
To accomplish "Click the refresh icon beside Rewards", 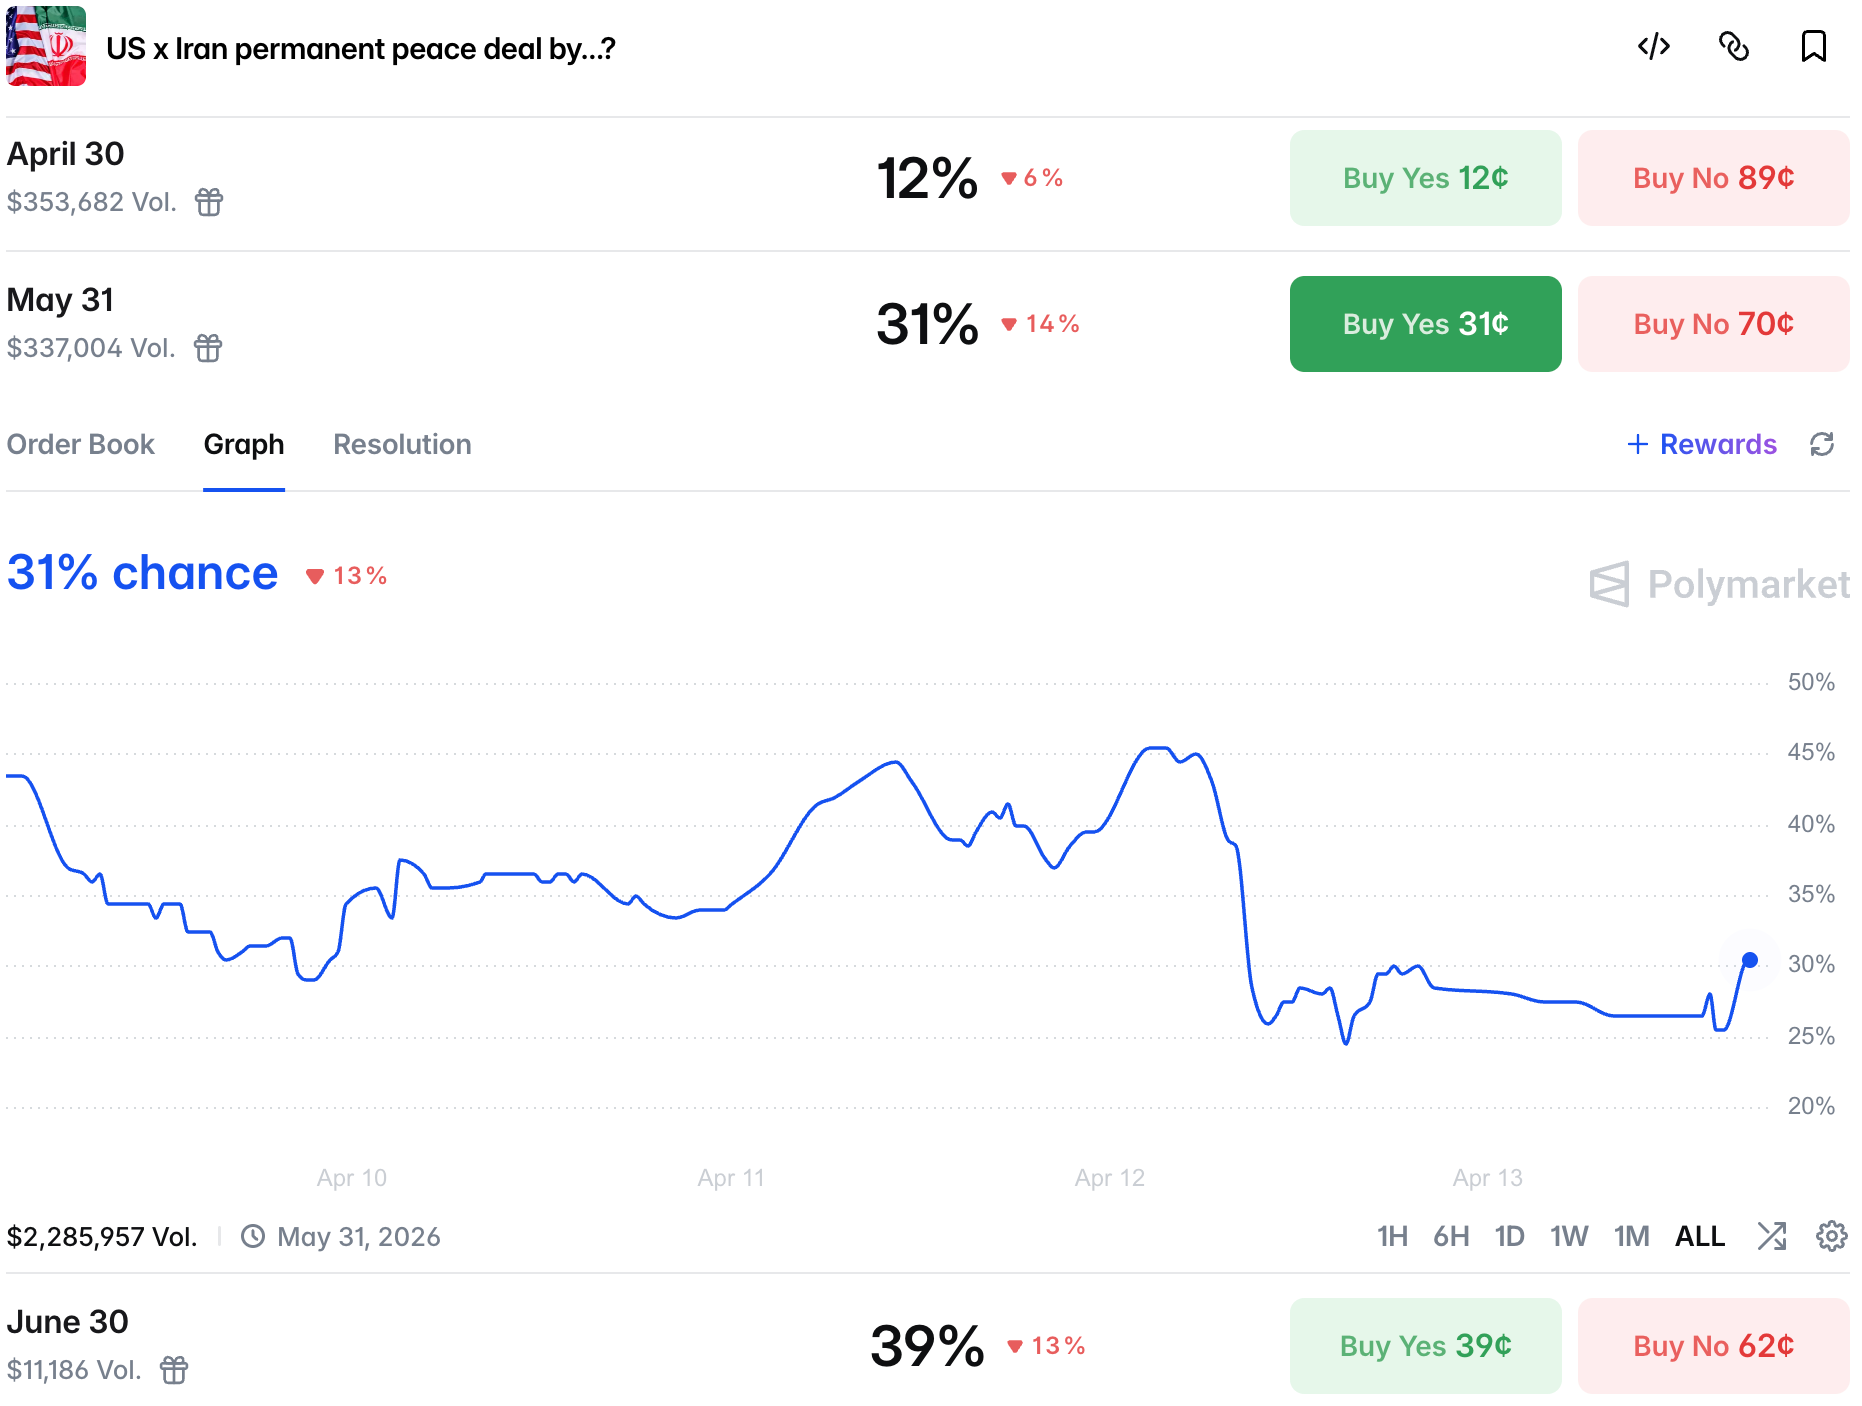I will 1822,444.
